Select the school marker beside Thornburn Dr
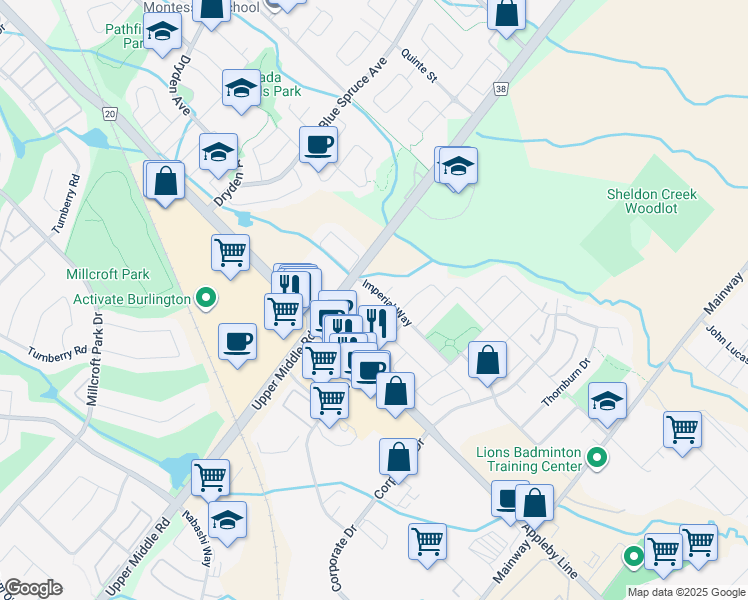748x600 pixels. [x=607, y=400]
